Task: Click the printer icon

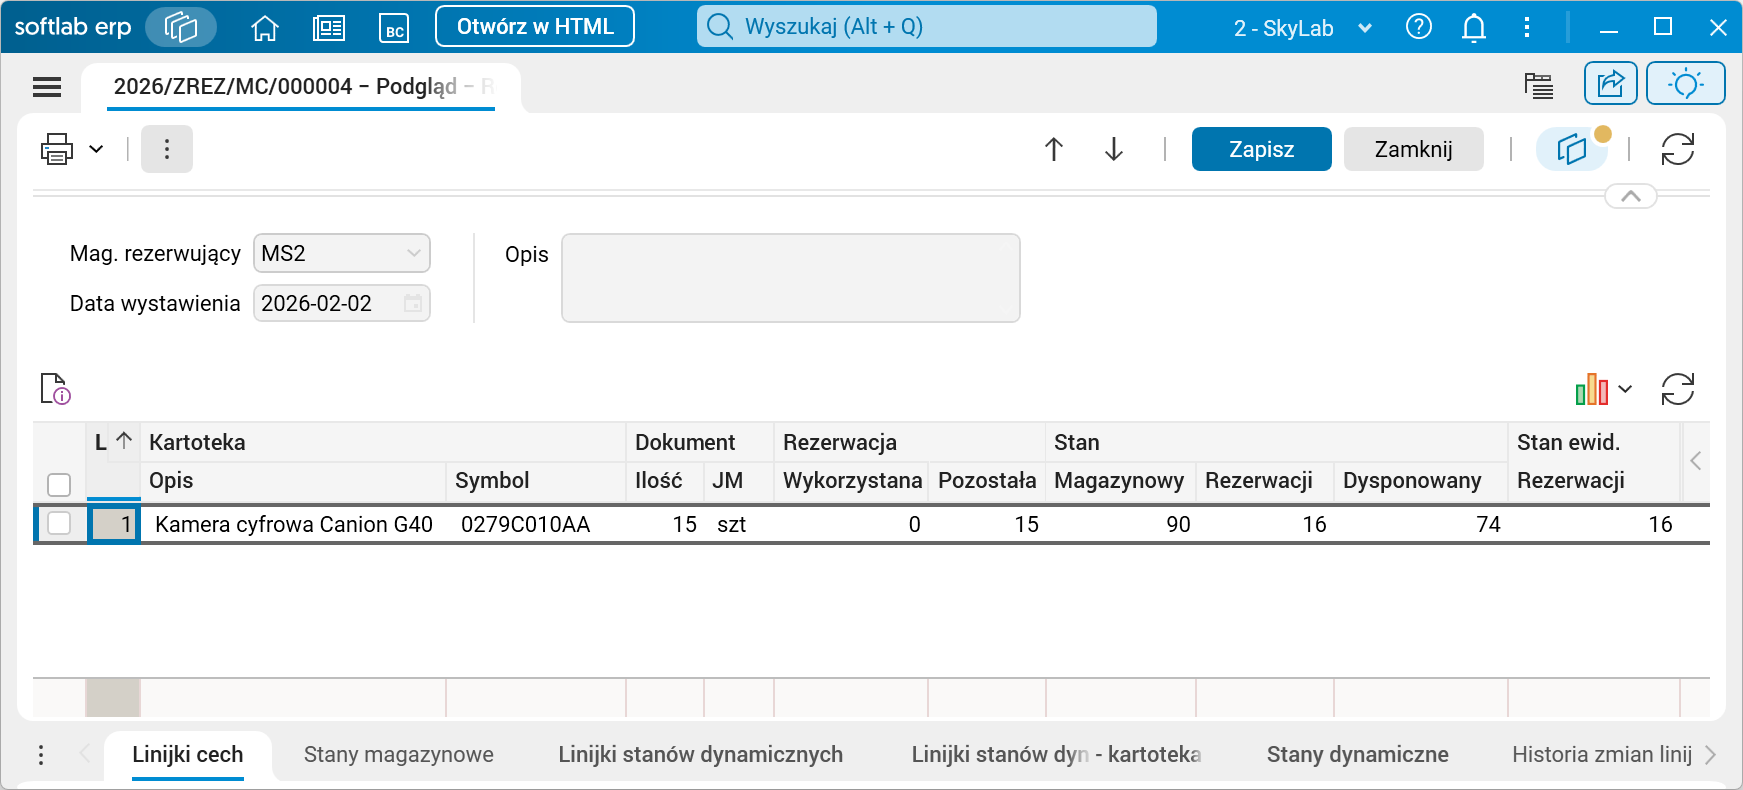Action: pos(57,149)
